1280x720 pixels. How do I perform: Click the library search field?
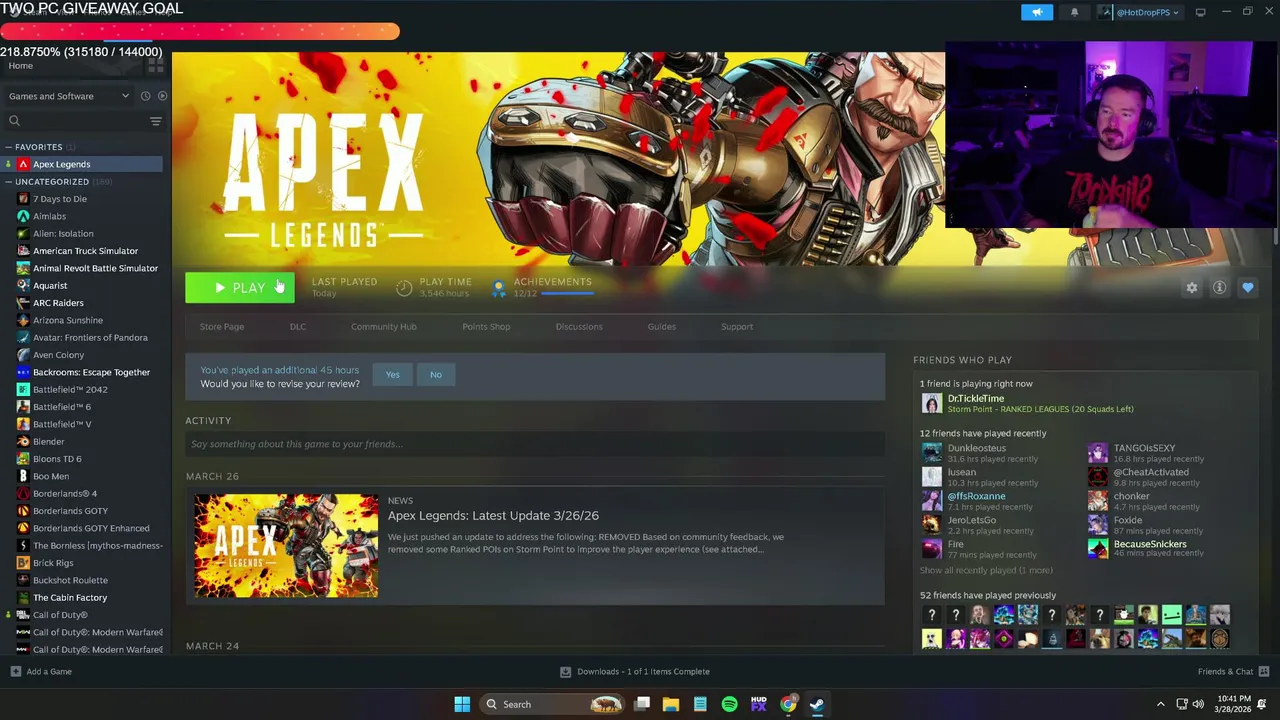point(75,121)
